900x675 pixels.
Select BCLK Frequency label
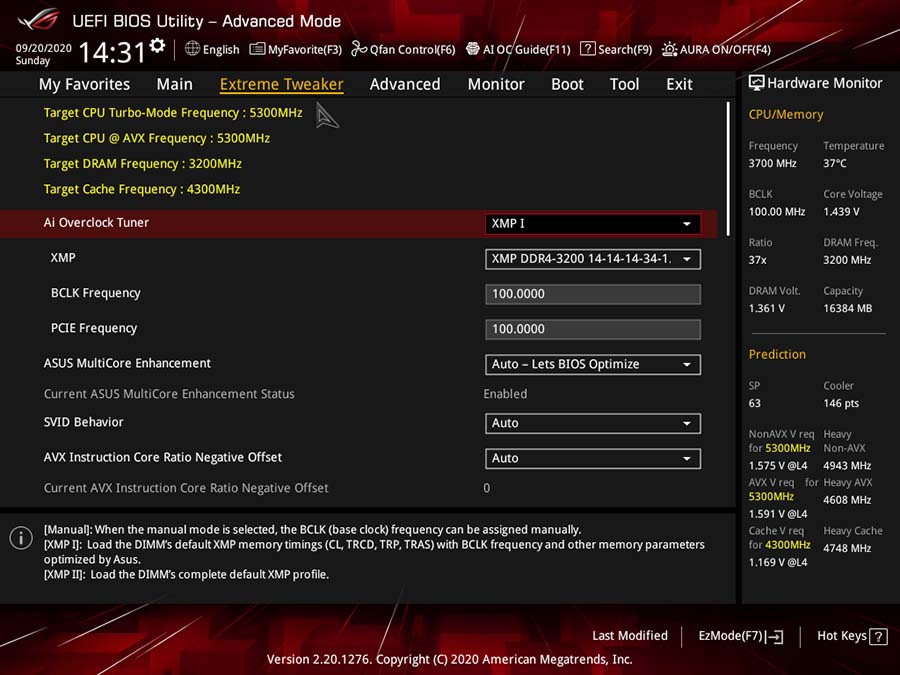point(95,293)
